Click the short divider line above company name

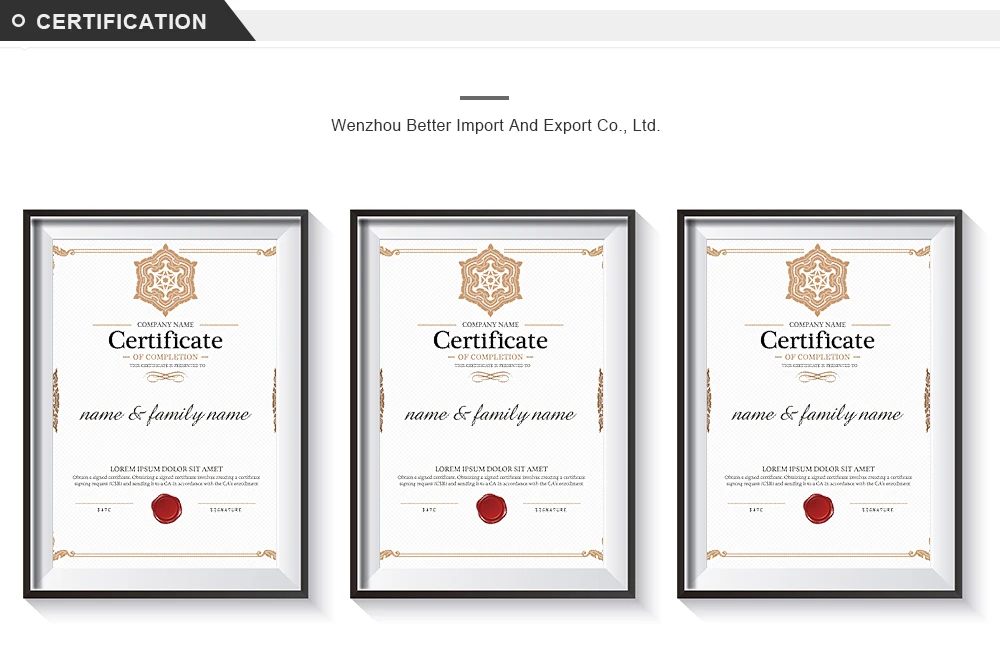coord(485,98)
